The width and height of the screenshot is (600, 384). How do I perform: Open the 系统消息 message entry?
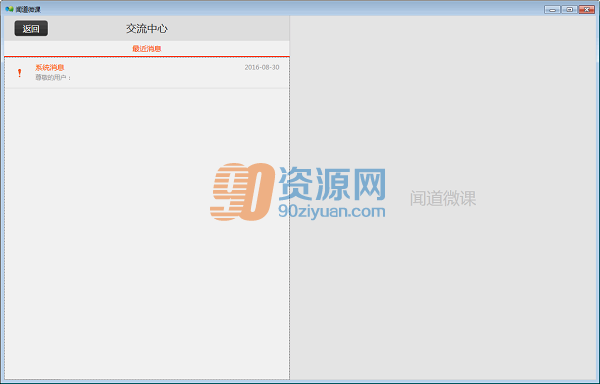(x=147, y=73)
